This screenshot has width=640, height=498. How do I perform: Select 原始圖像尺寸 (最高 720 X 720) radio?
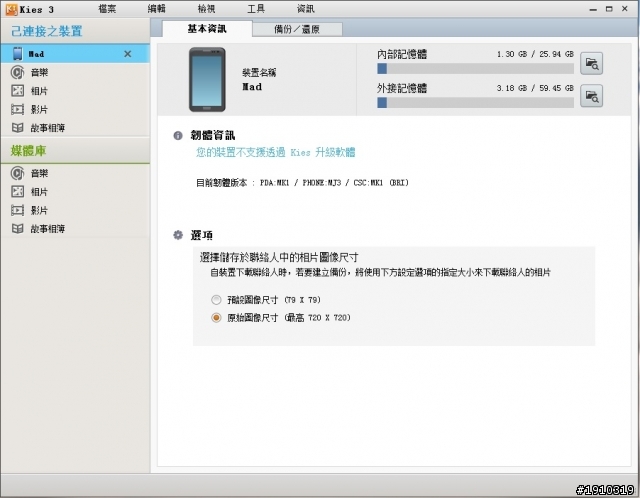(216, 318)
